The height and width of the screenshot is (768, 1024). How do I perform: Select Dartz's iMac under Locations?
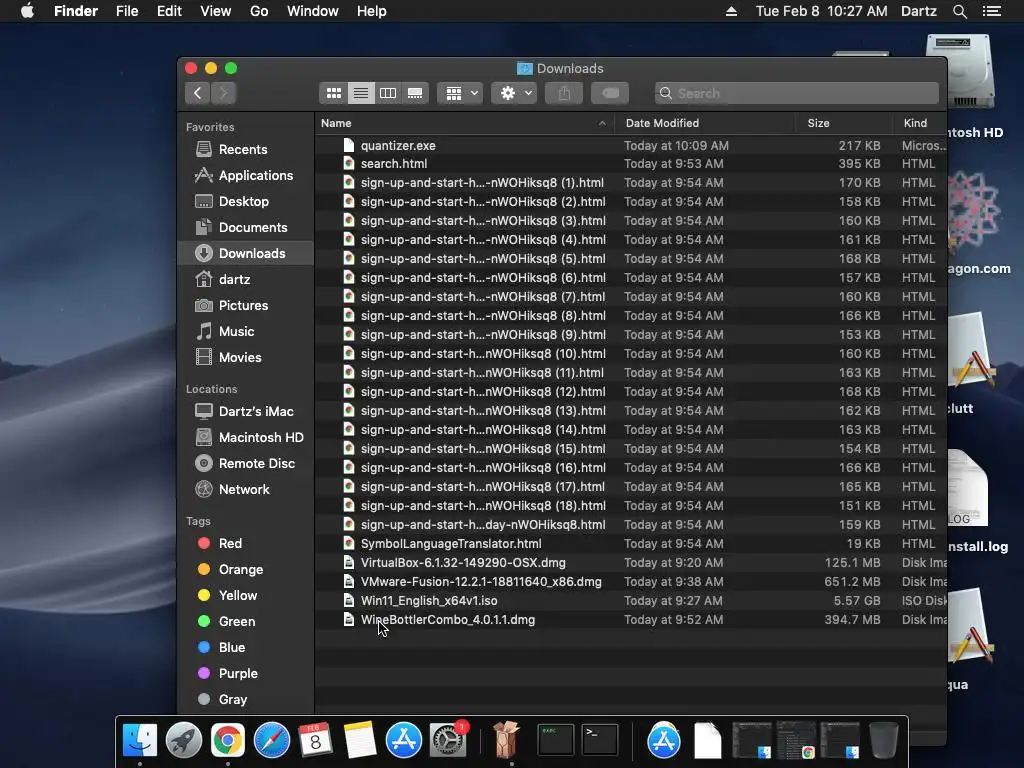[244, 411]
